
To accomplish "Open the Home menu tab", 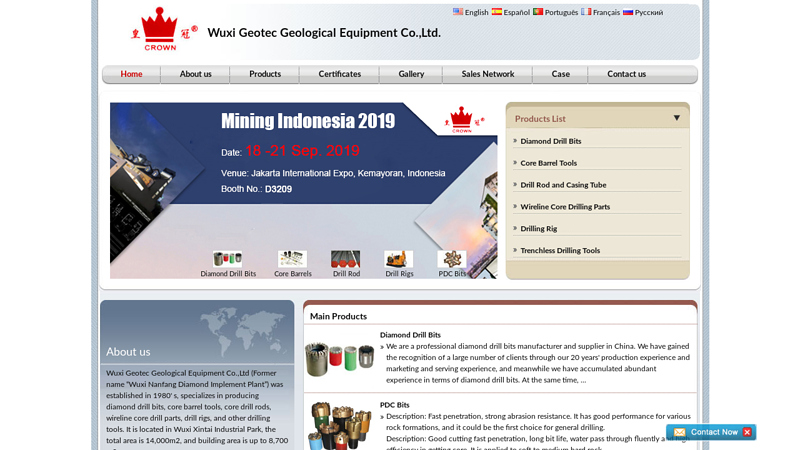I will click(x=131, y=74).
